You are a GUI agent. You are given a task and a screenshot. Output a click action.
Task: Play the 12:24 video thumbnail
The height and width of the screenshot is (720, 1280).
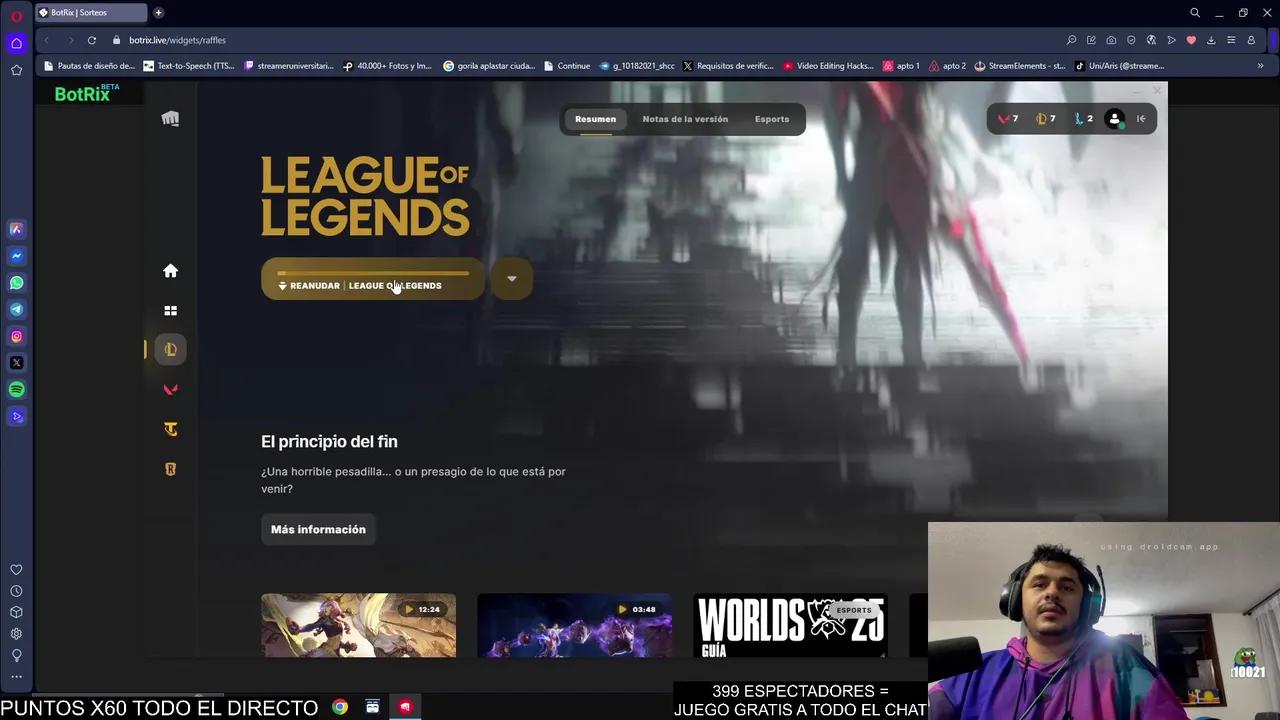click(358, 626)
